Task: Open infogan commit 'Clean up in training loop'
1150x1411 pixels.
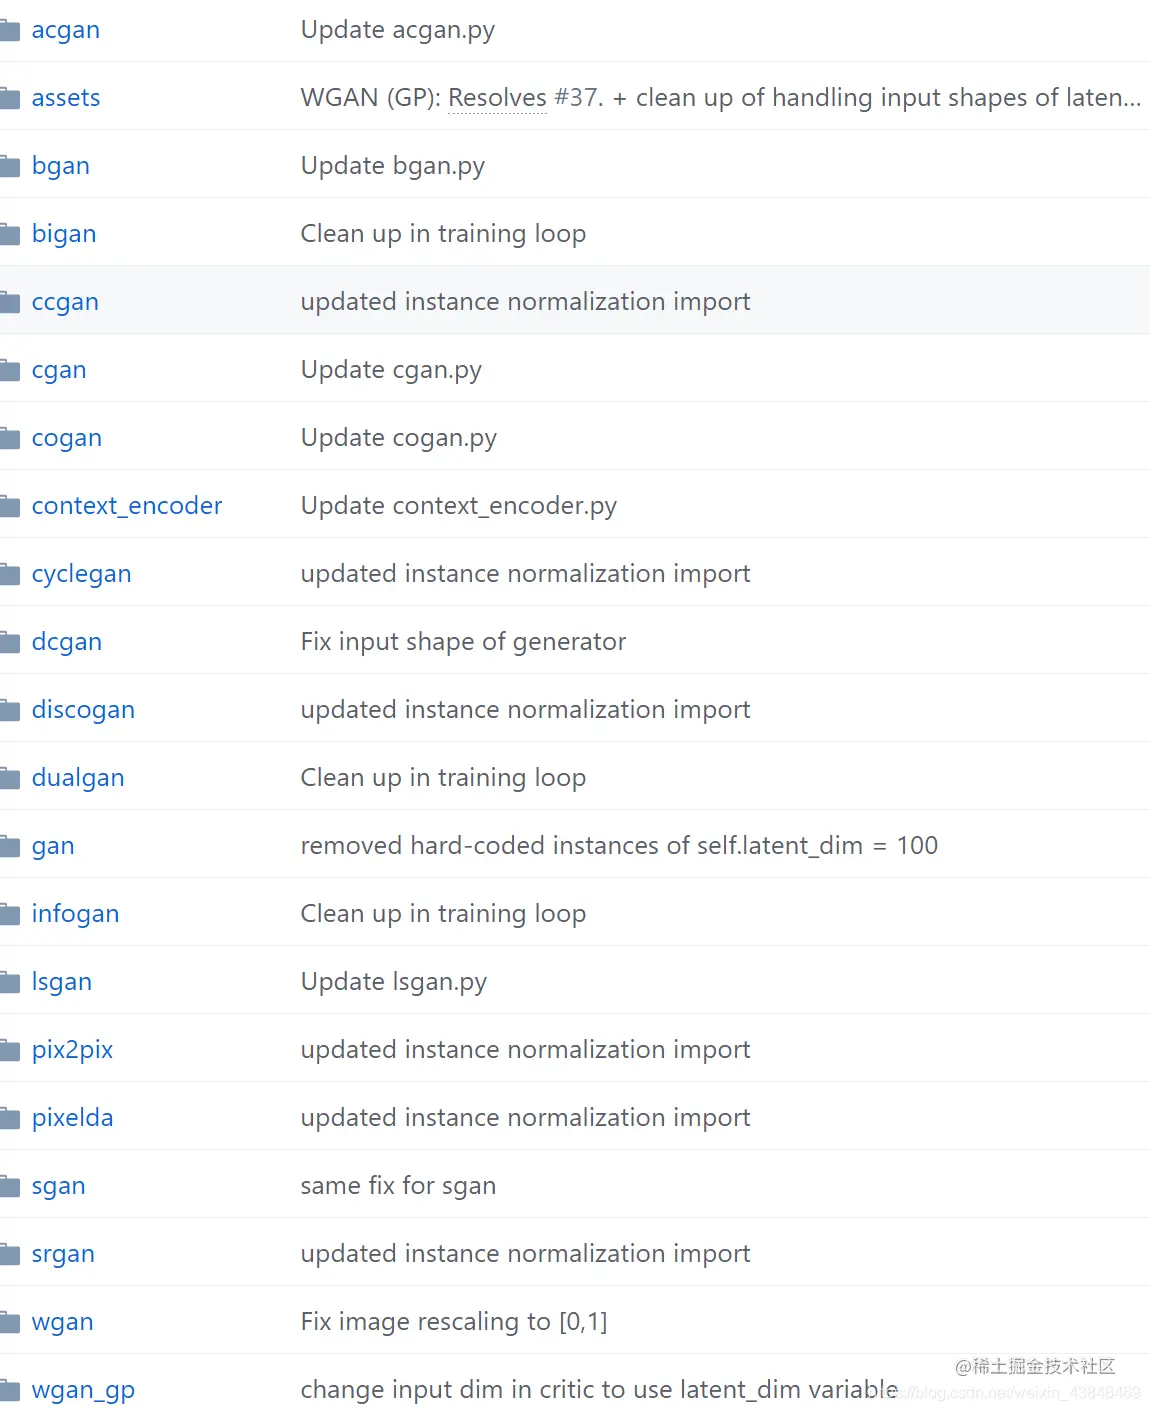Action: (x=443, y=915)
